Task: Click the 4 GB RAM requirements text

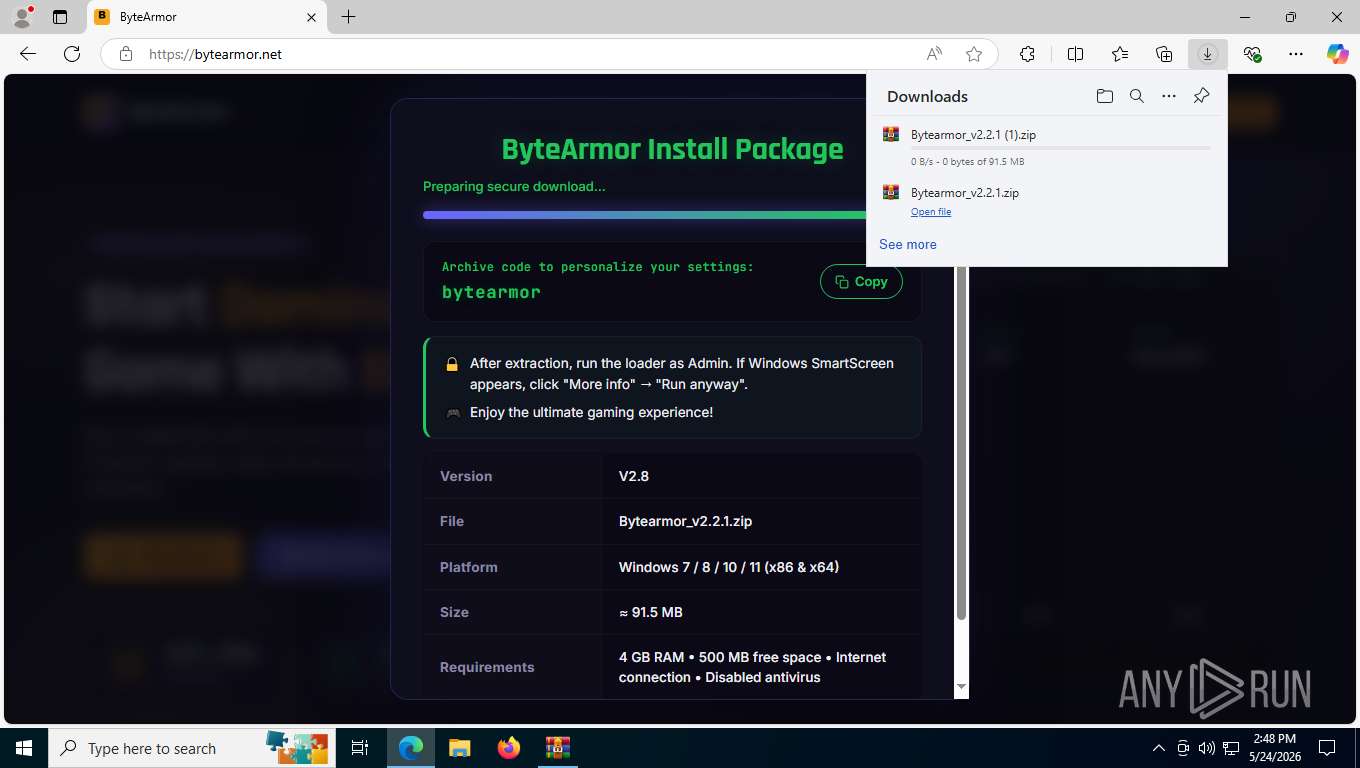Action: [x=752, y=667]
